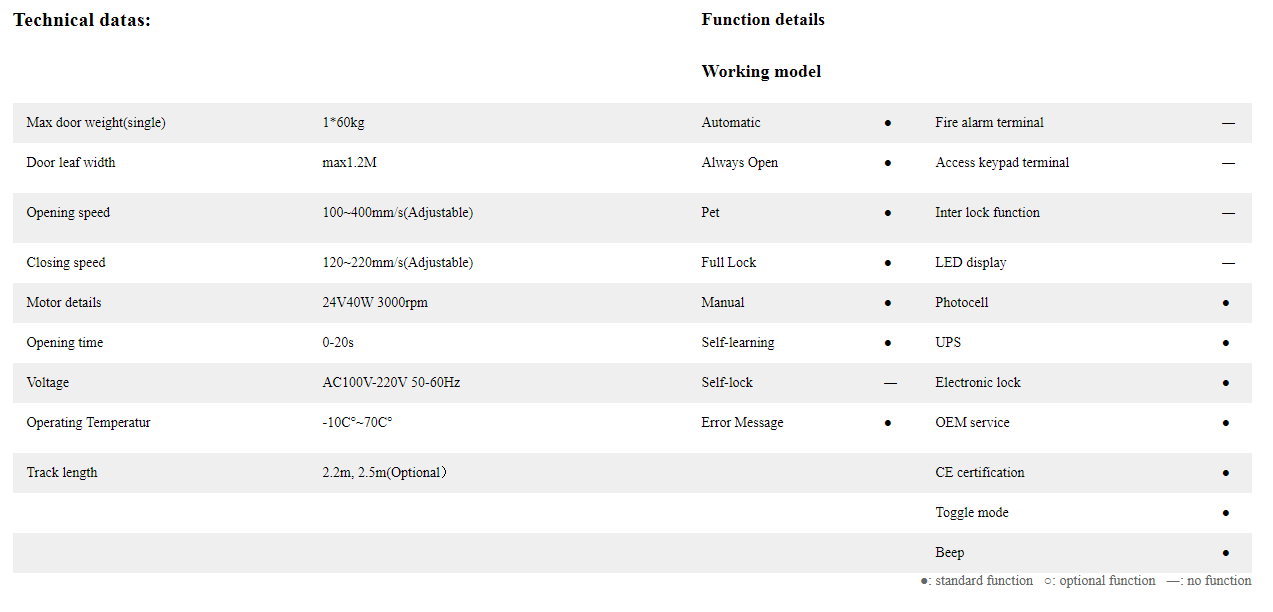Click the bullet next to Beep
Image resolution: width=1273 pixels, height=612 pixels.
(1225, 553)
